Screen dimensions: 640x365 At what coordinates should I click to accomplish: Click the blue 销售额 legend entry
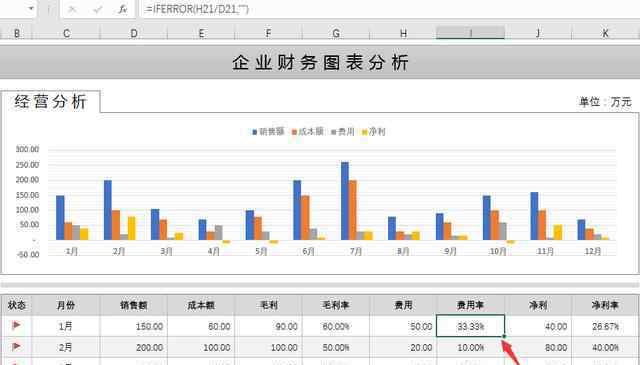click(x=268, y=131)
